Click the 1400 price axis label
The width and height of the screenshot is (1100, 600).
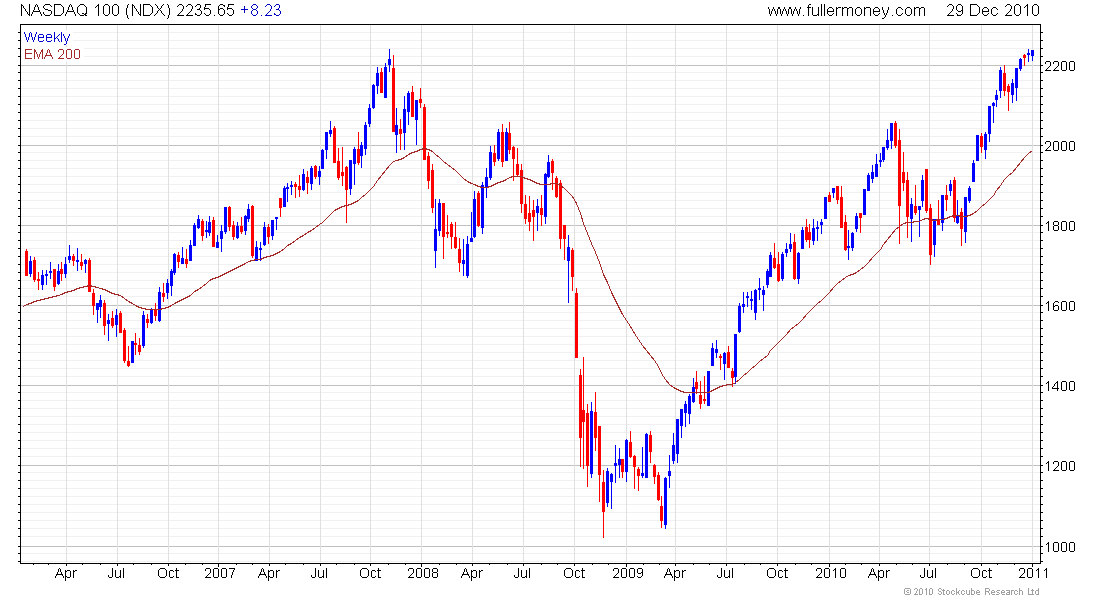point(1060,387)
